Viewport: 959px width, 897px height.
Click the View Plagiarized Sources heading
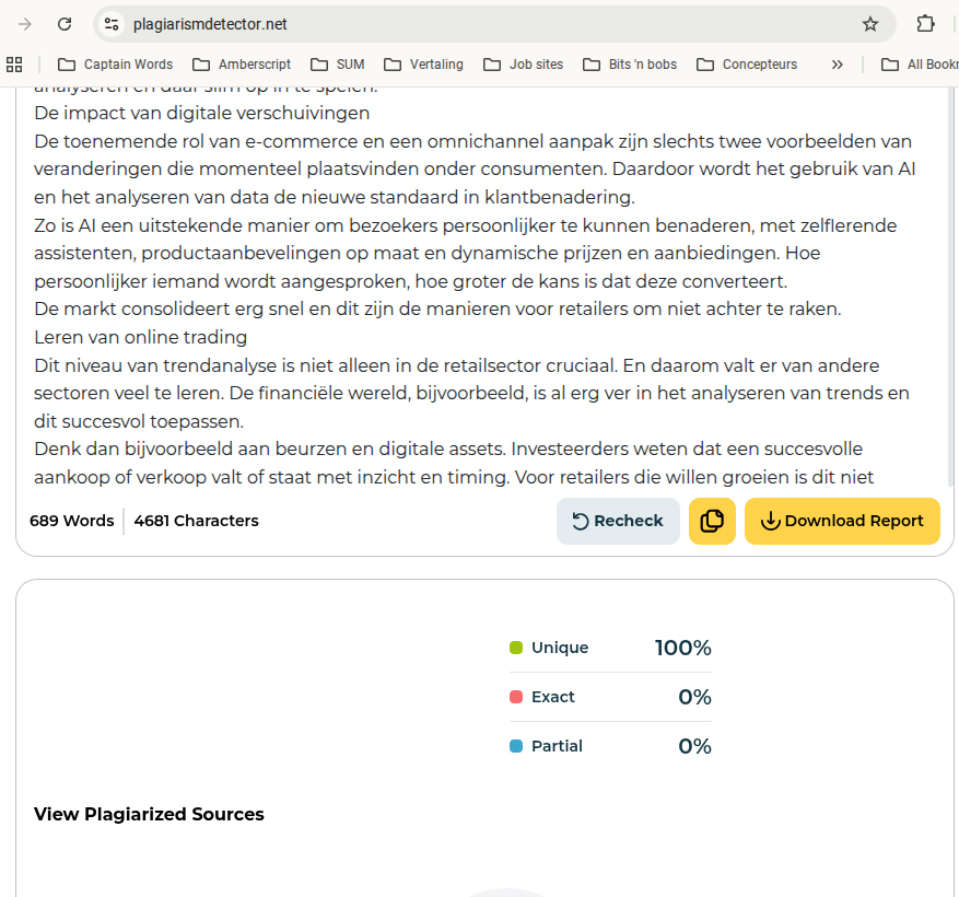point(149,814)
